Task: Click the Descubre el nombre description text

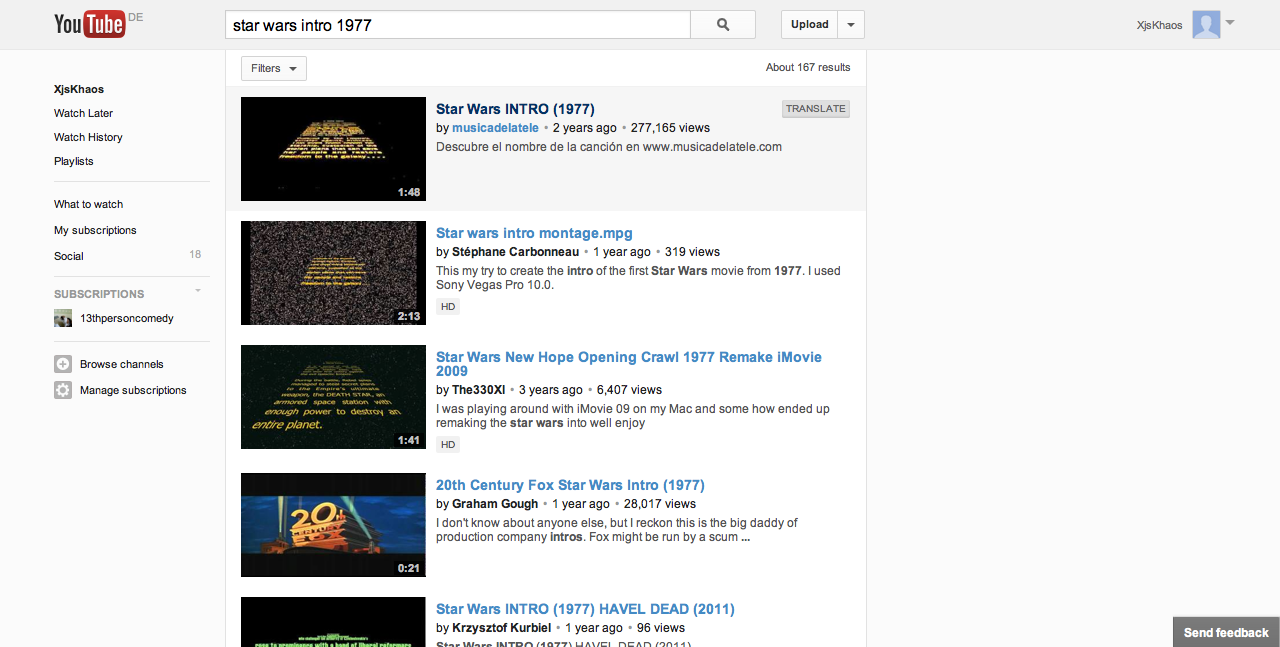Action: pyautogui.click(x=609, y=147)
